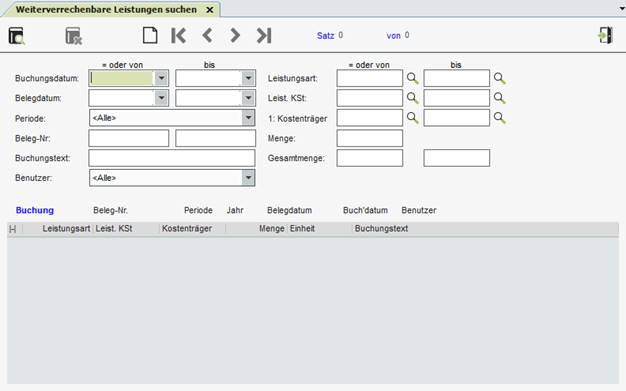Open lookup for Leistungsart bis field

(499, 78)
